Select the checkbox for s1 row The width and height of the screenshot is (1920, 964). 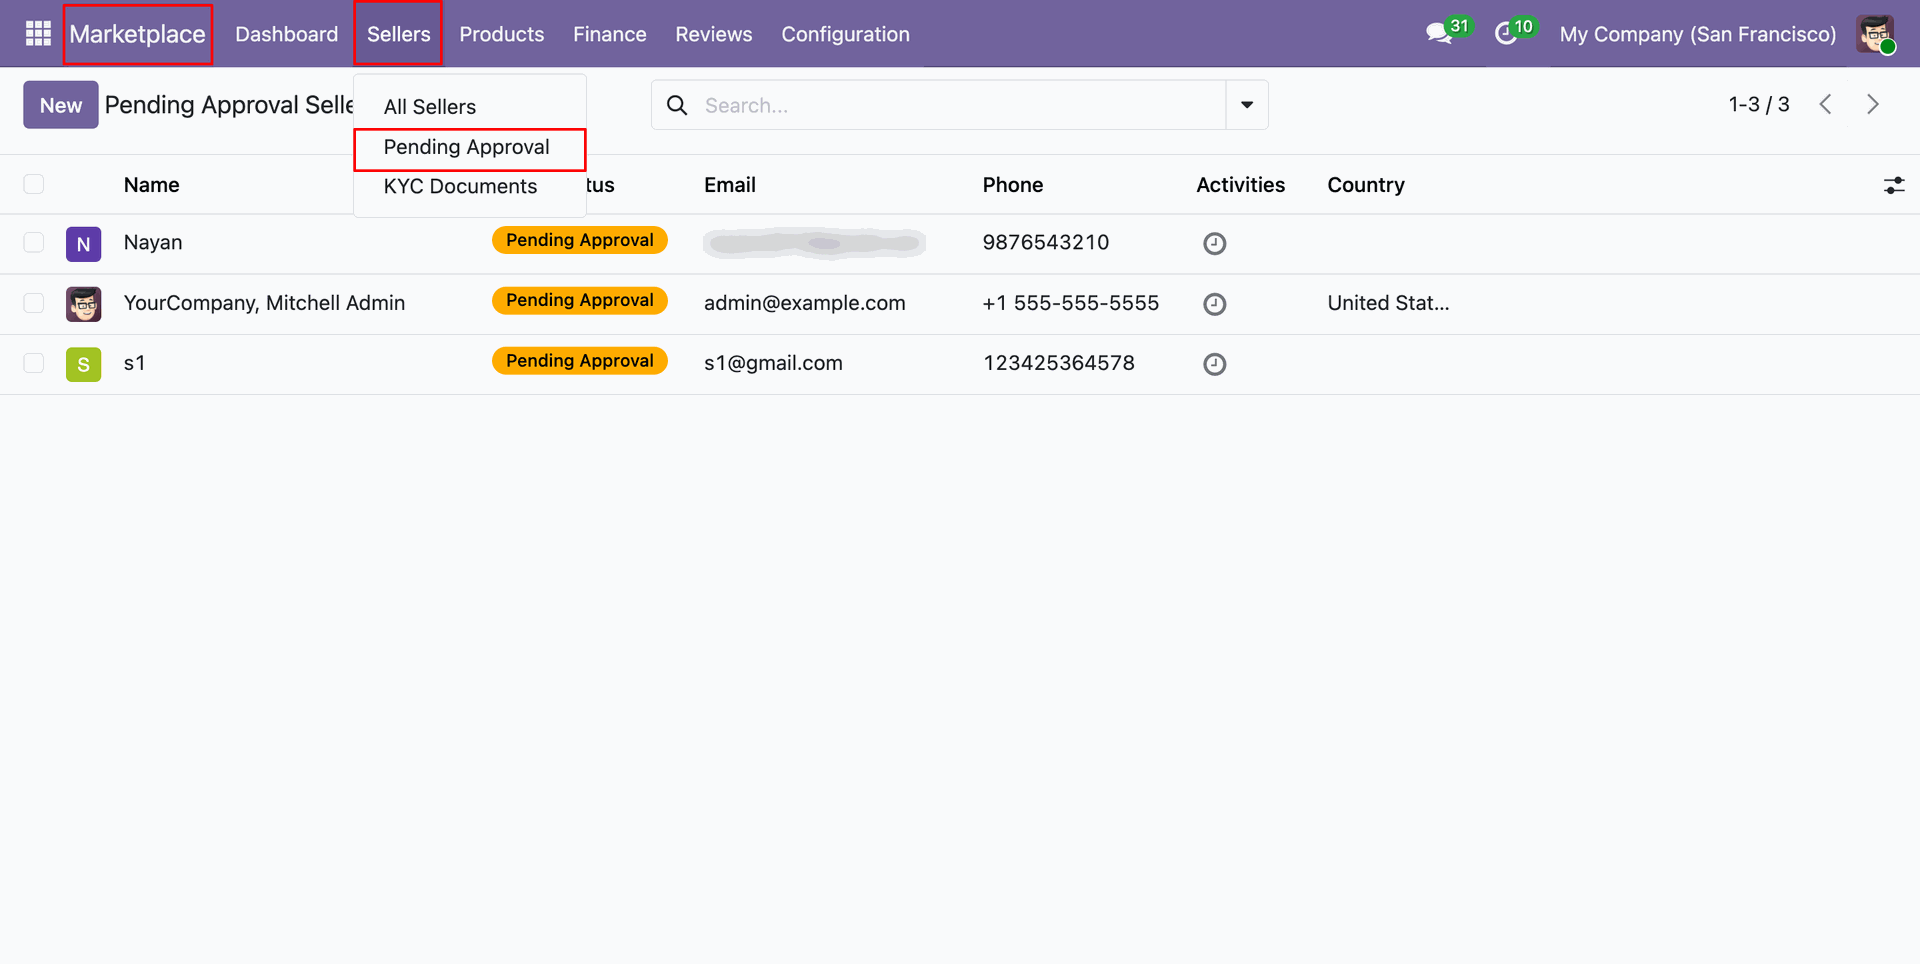coord(34,362)
